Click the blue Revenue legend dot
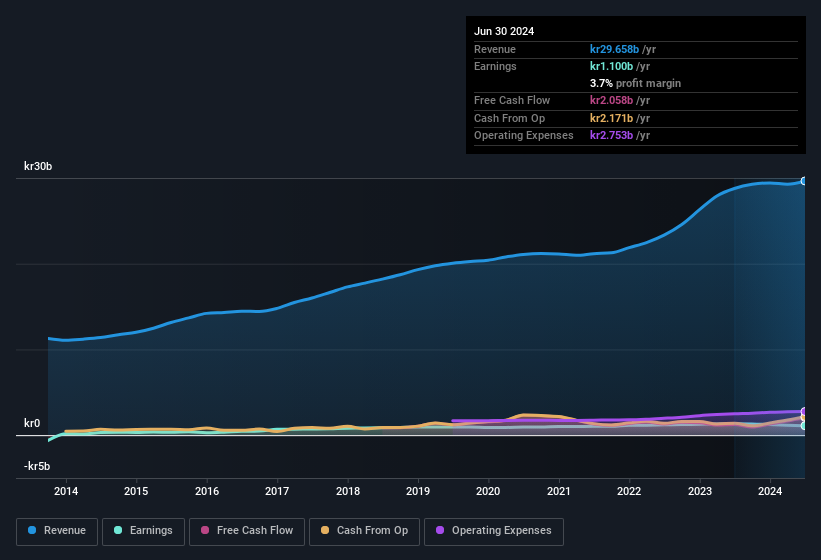 33,530
